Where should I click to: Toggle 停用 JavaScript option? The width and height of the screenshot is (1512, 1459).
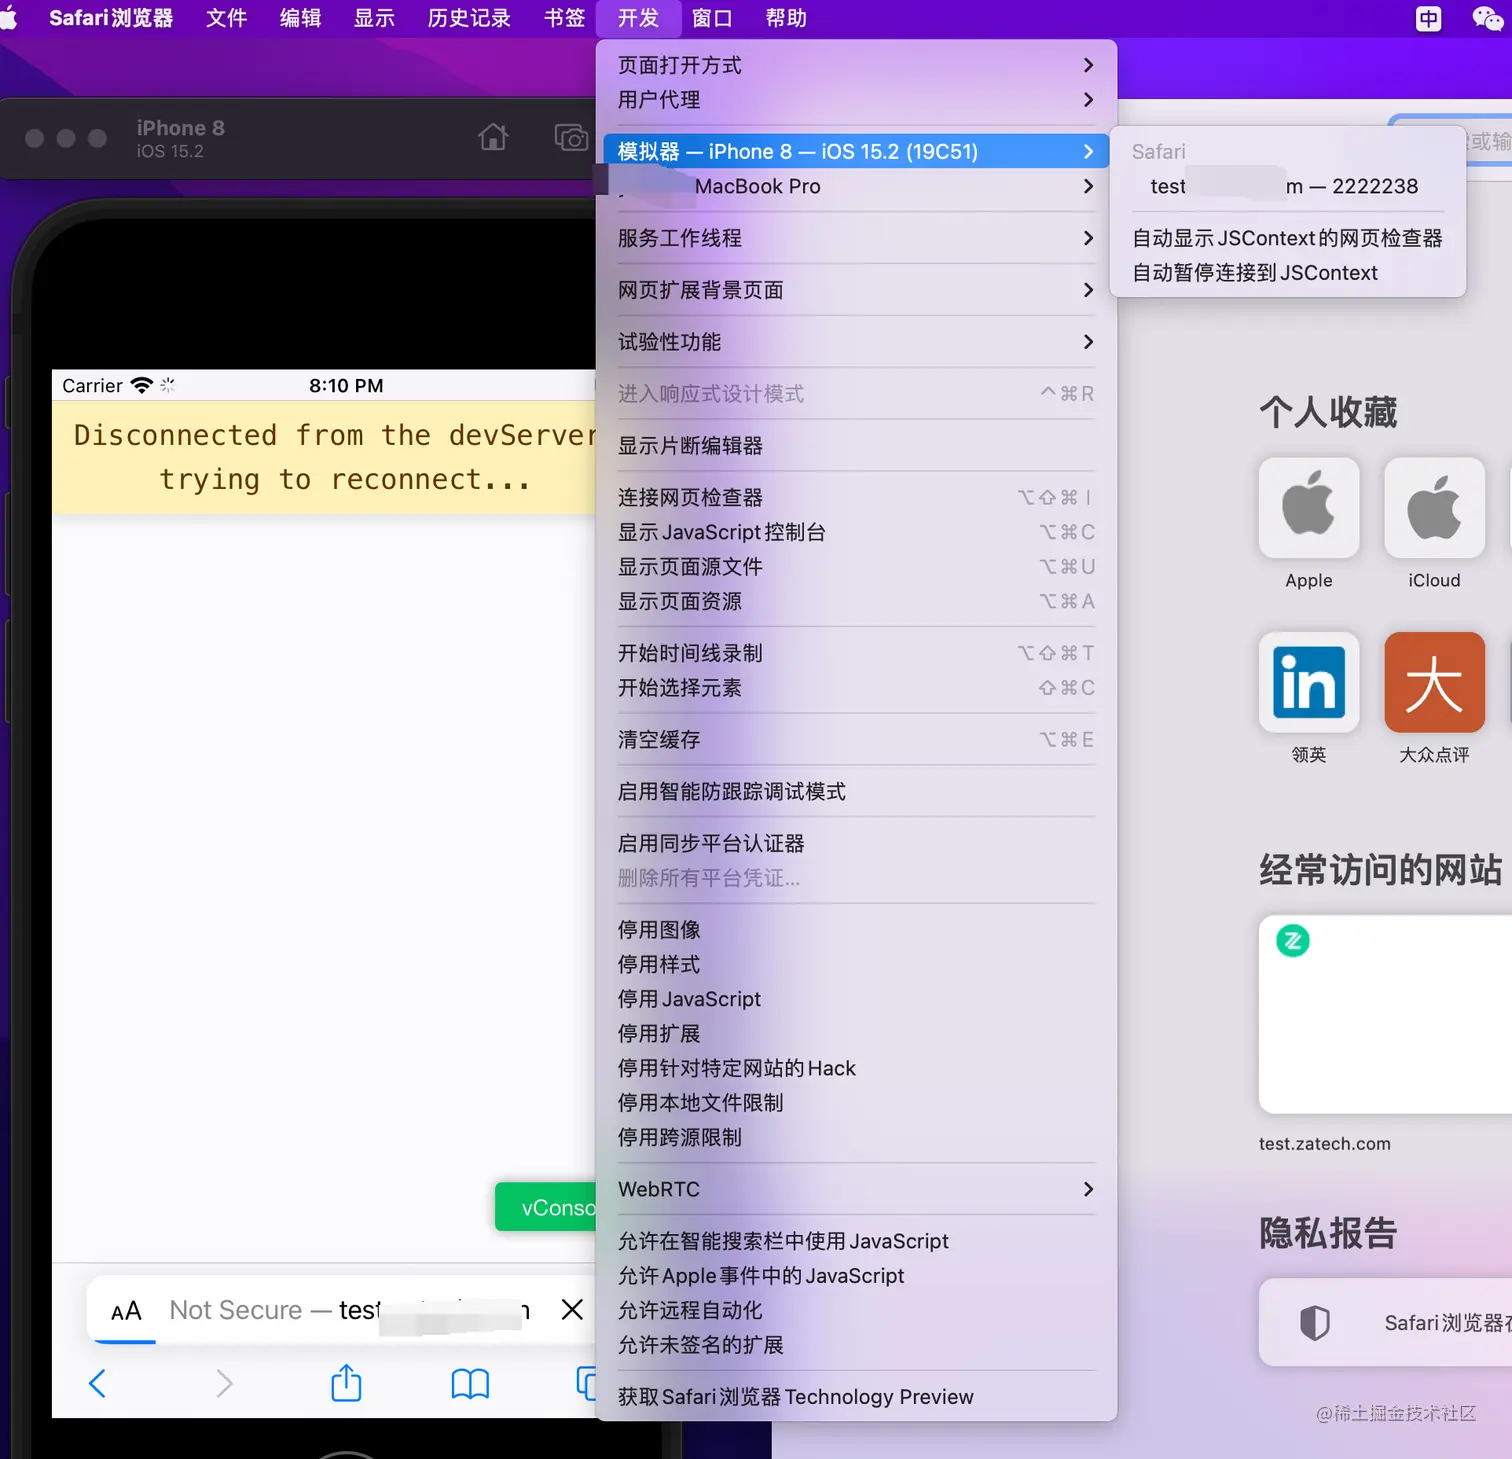pyautogui.click(x=856, y=999)
